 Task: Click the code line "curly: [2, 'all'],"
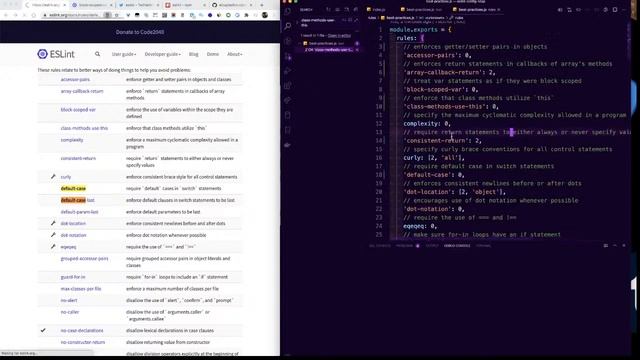click(x=434, y=158)
